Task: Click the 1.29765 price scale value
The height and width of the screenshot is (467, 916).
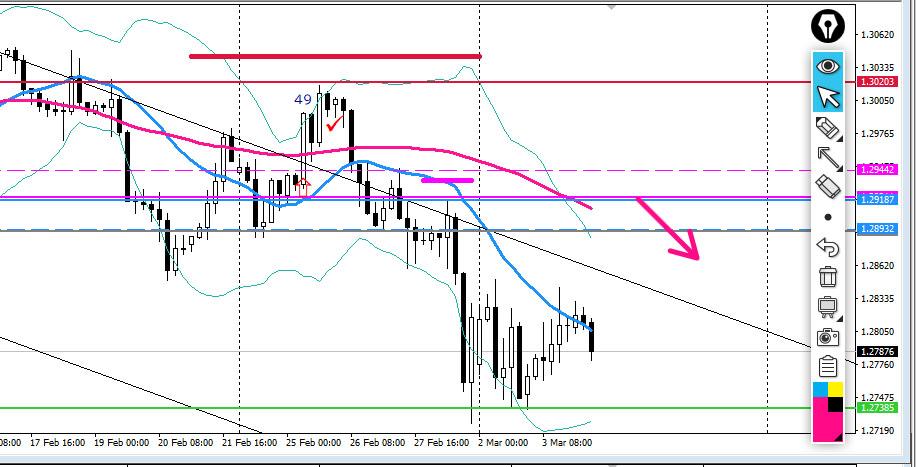Action: click(878, 134)
